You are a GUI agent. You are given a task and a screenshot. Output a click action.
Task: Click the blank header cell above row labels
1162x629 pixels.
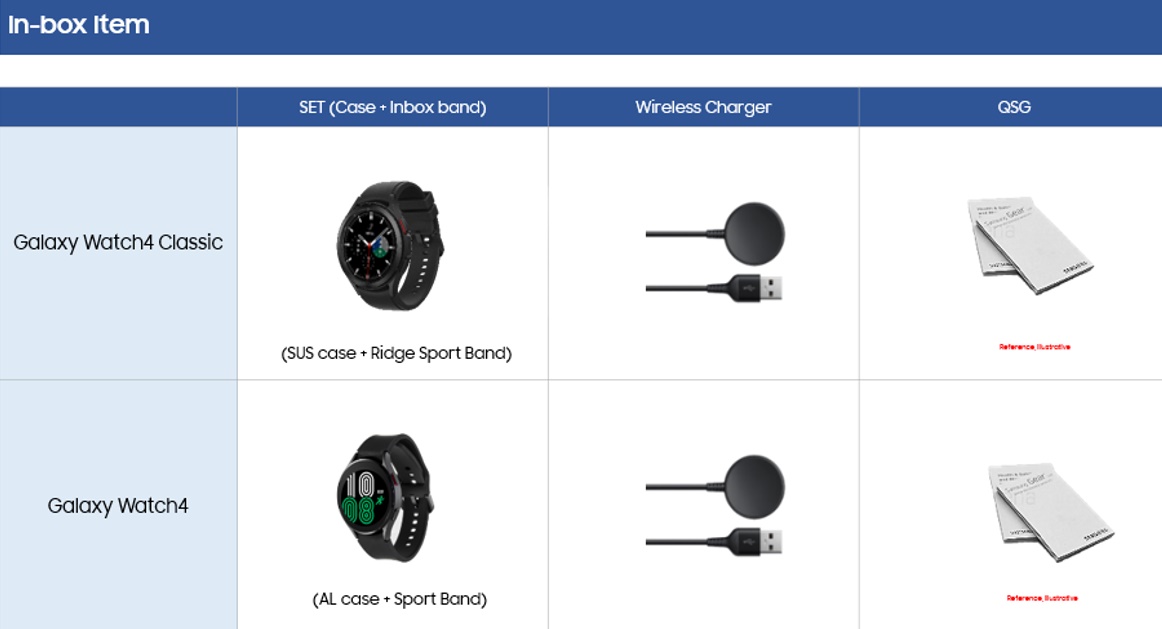(119, 107)
